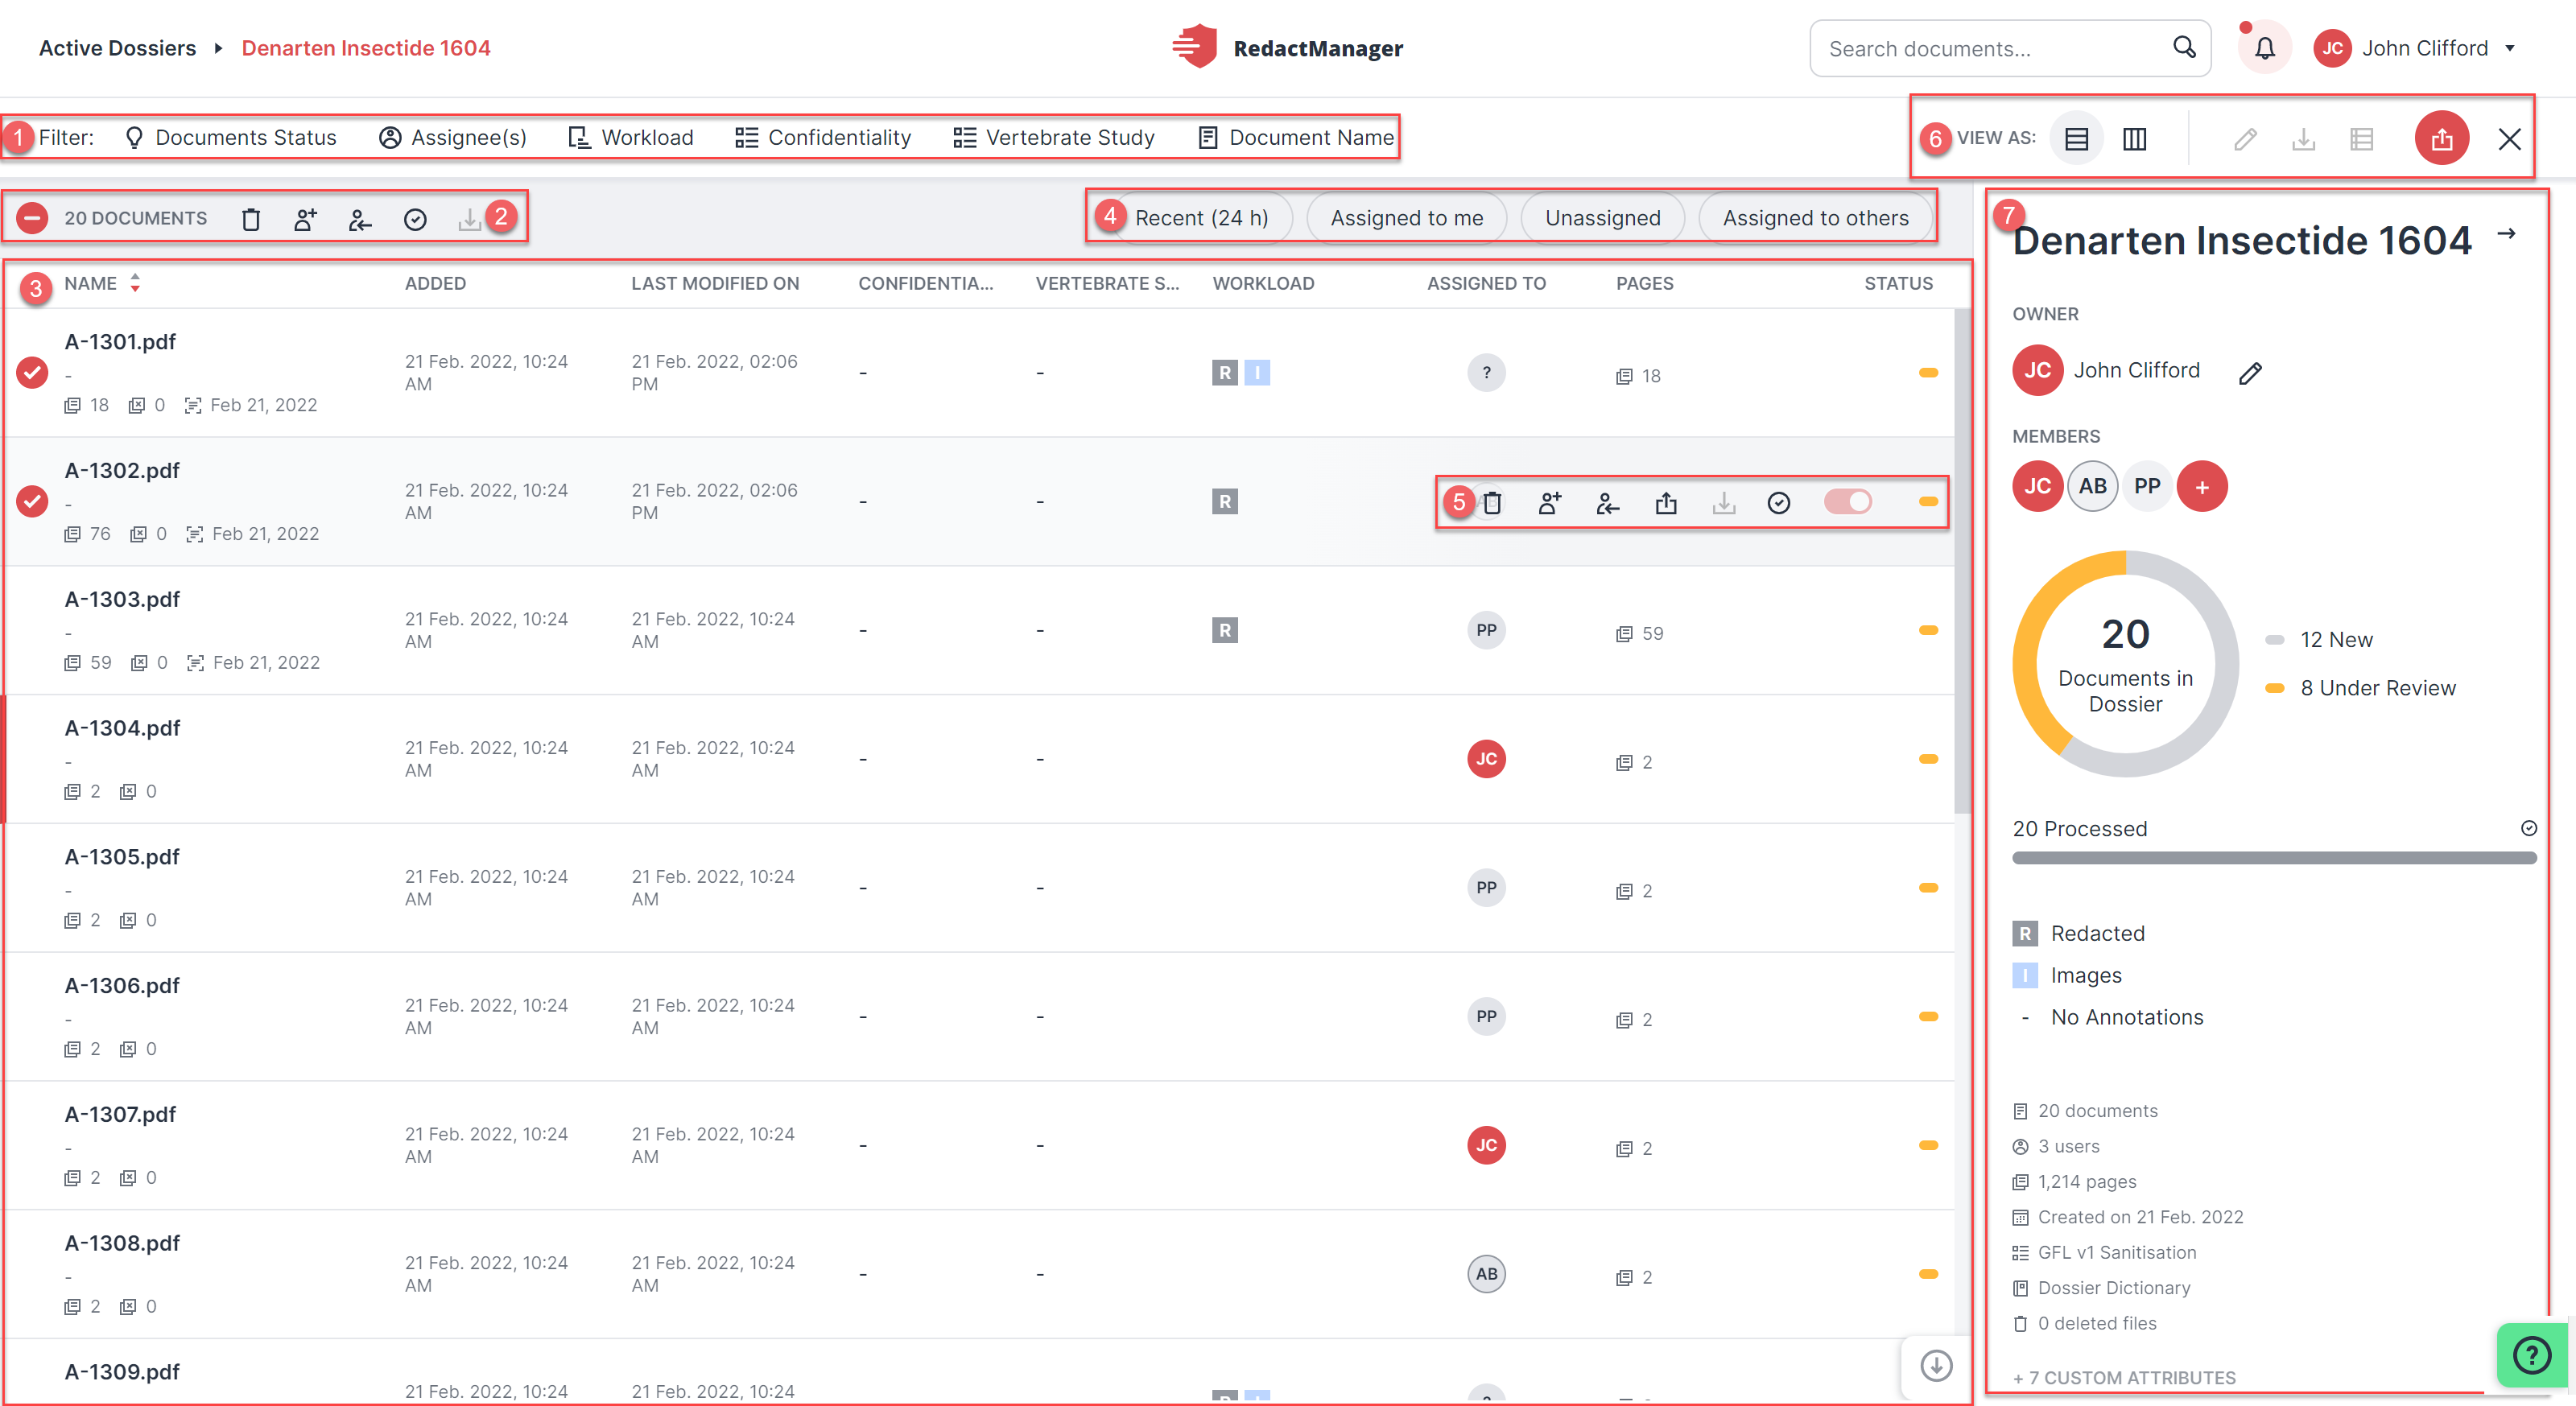Image resolution: width=2576 pixels, height=1406 pixels.
Task: Download A-1302.pdf from row actions
Action: 1723,503
